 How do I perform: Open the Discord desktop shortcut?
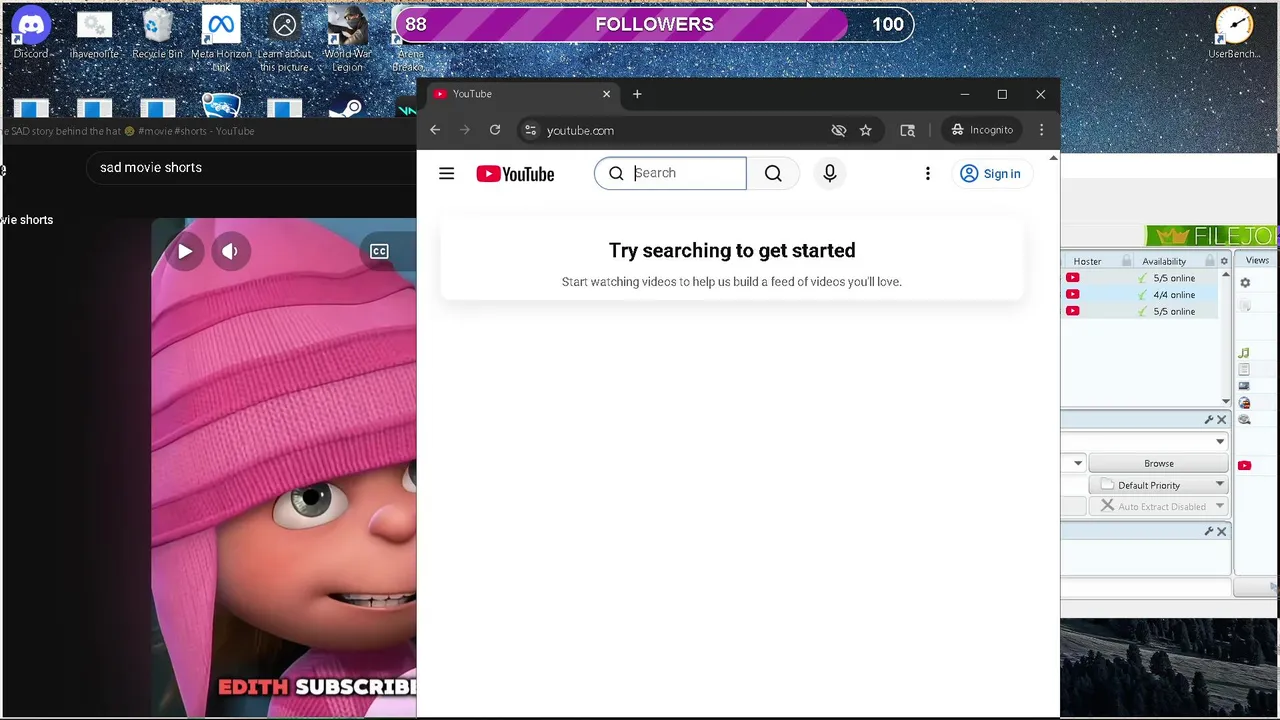click(31, 32)
